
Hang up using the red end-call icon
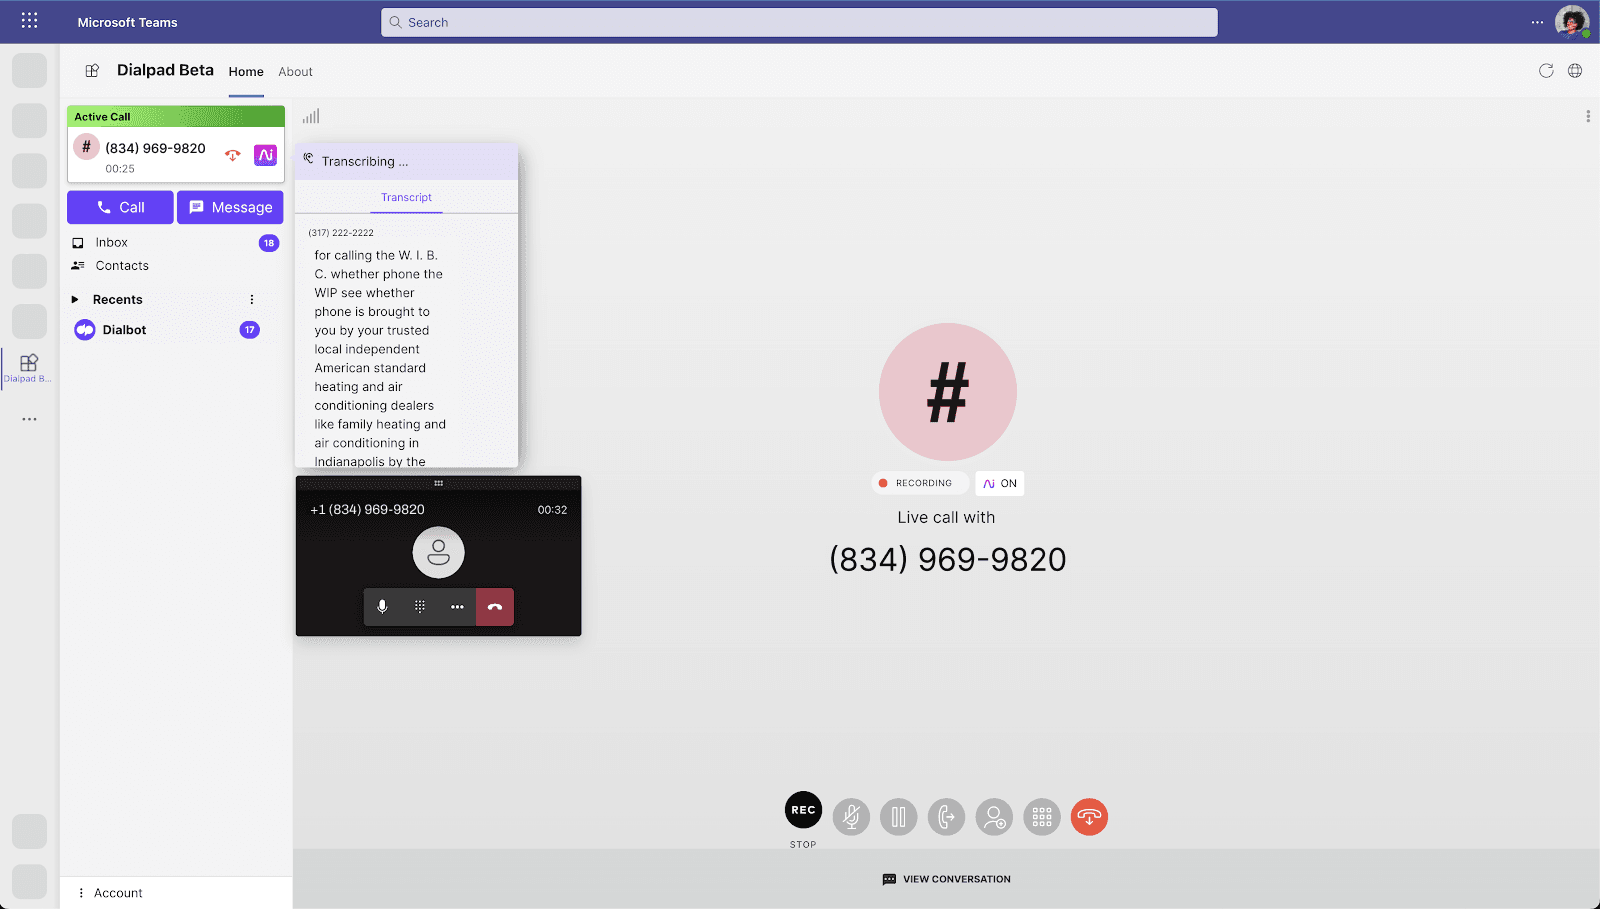coord(1089,817)
